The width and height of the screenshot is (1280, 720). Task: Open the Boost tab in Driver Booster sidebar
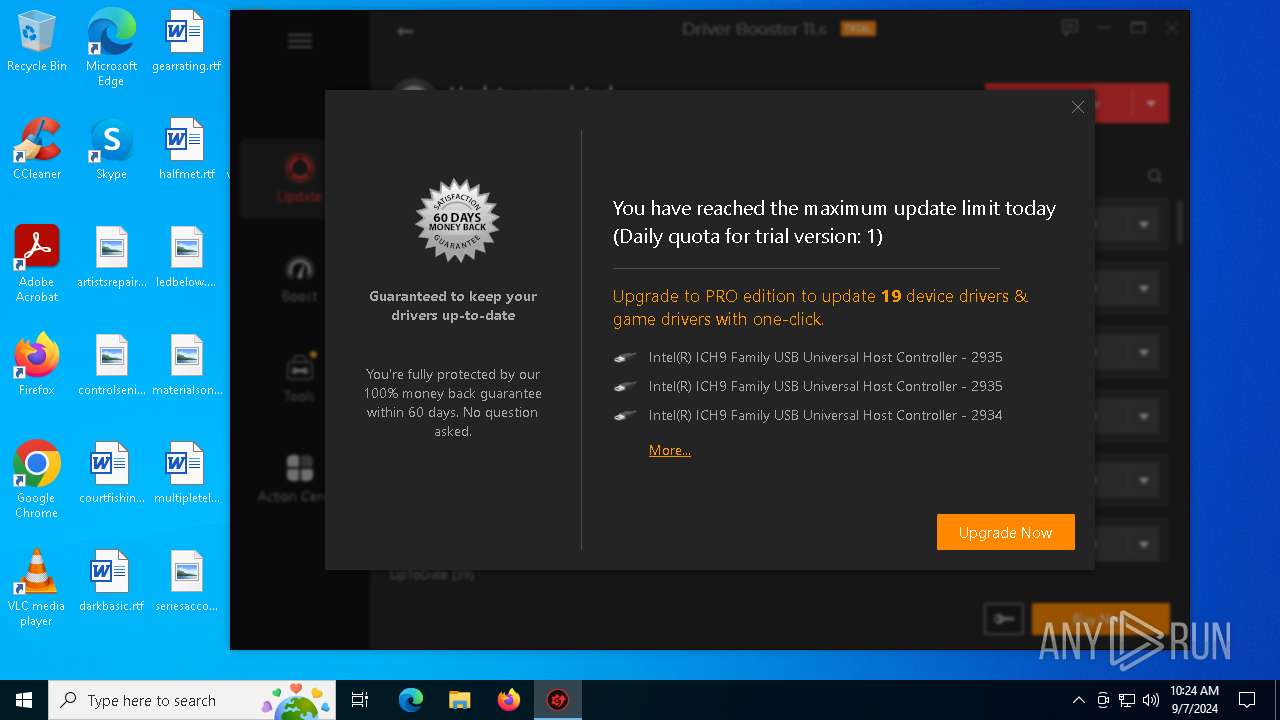coord(299,279)
